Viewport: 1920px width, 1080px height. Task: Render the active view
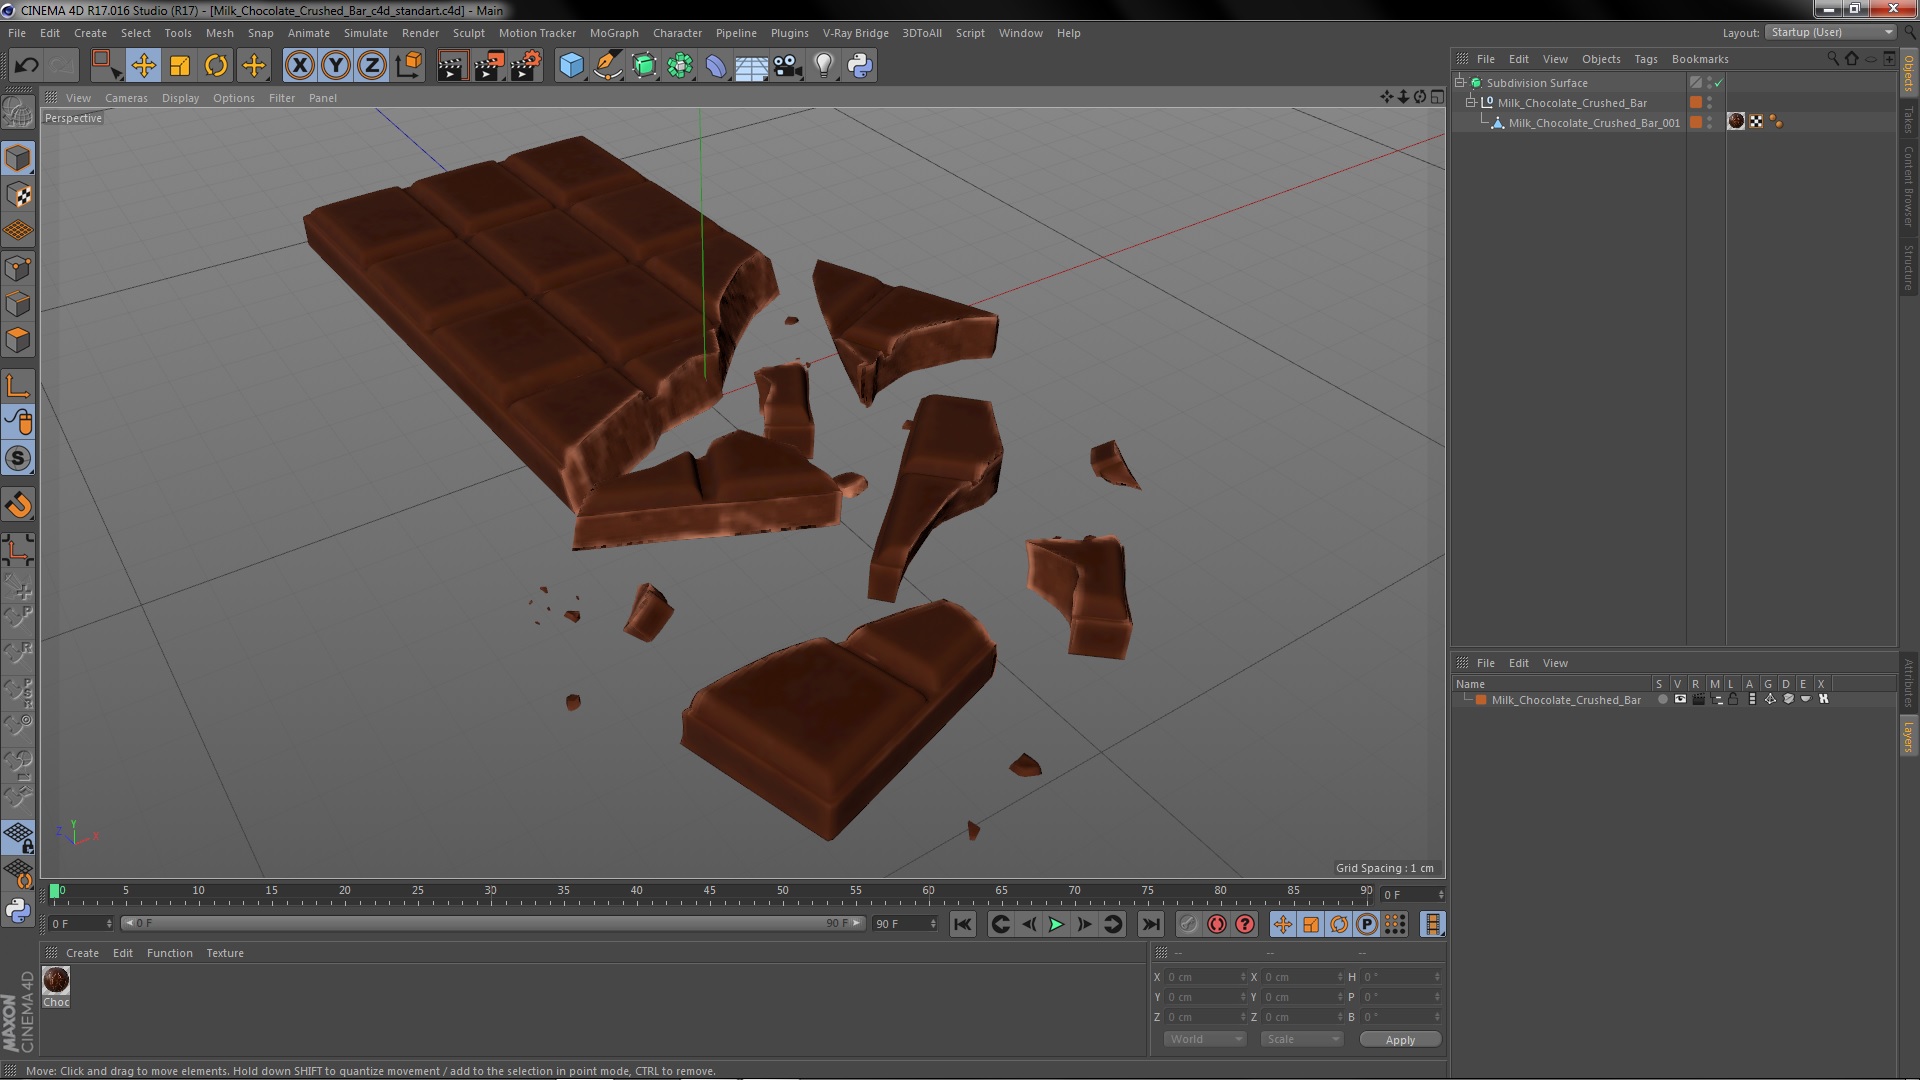(x=452, y=66)
